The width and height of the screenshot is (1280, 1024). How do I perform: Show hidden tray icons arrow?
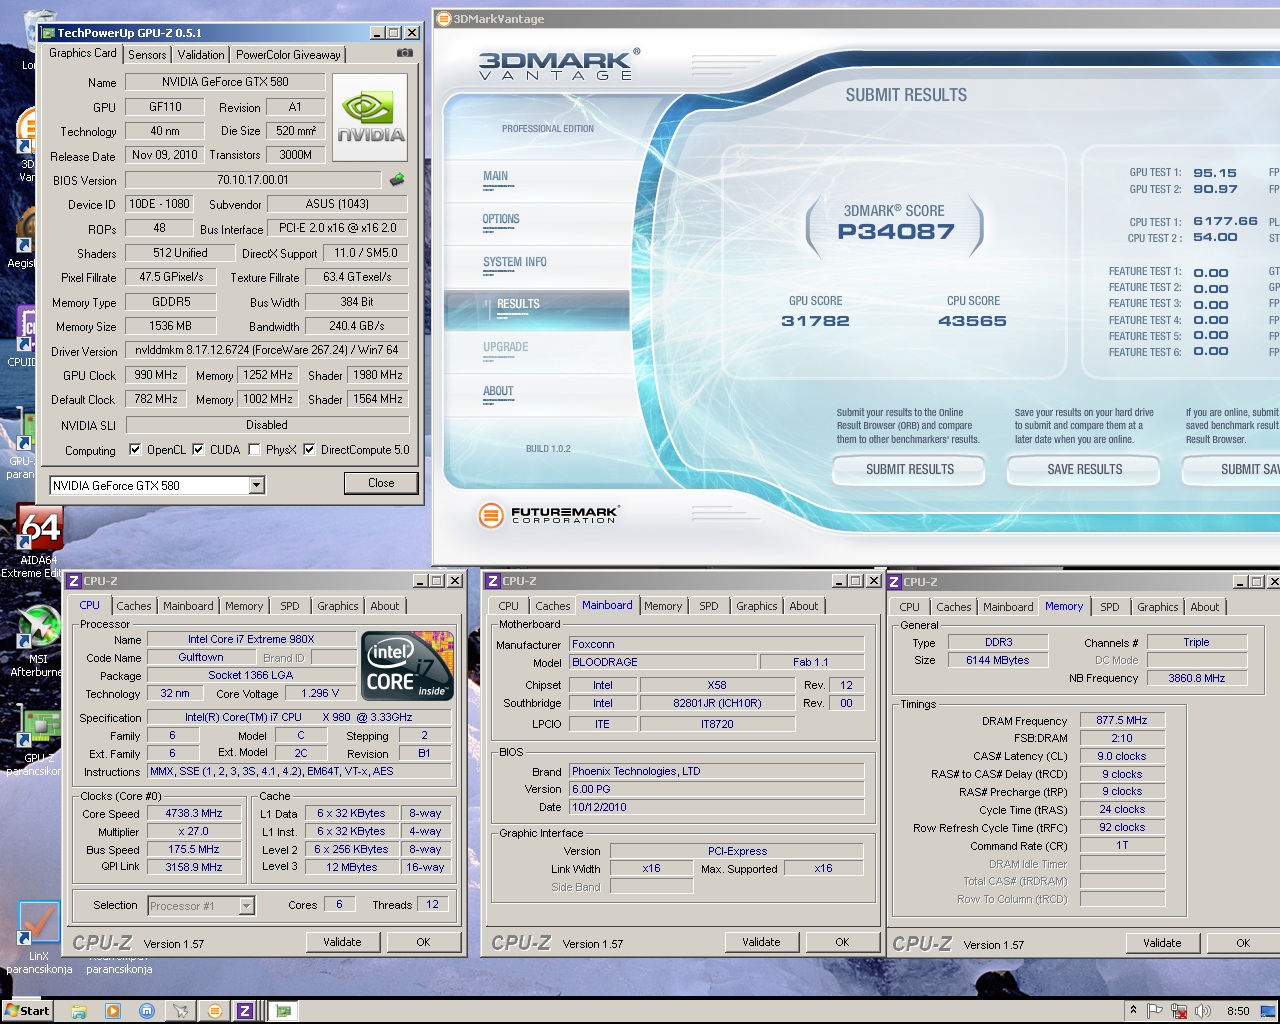(1133, 1010)
